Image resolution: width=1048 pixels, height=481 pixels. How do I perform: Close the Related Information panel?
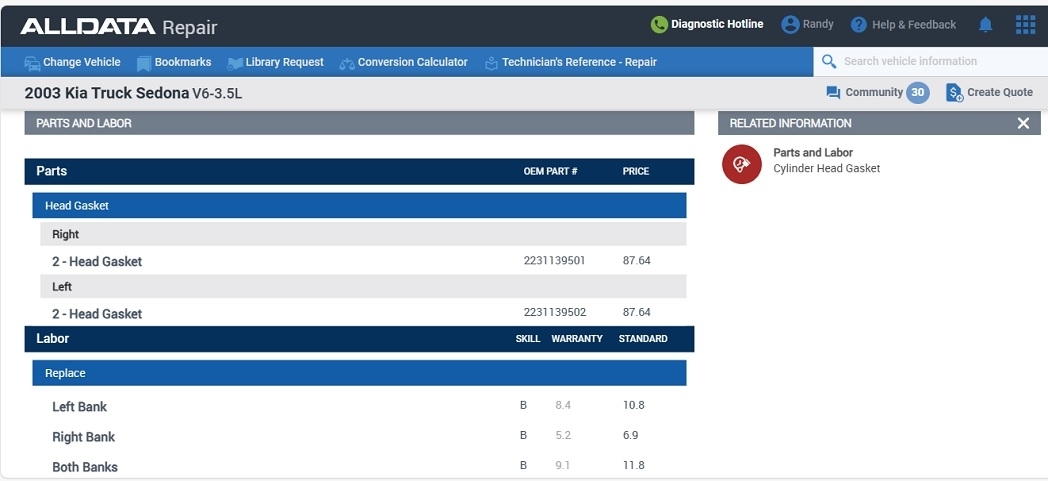[1023, 123]
